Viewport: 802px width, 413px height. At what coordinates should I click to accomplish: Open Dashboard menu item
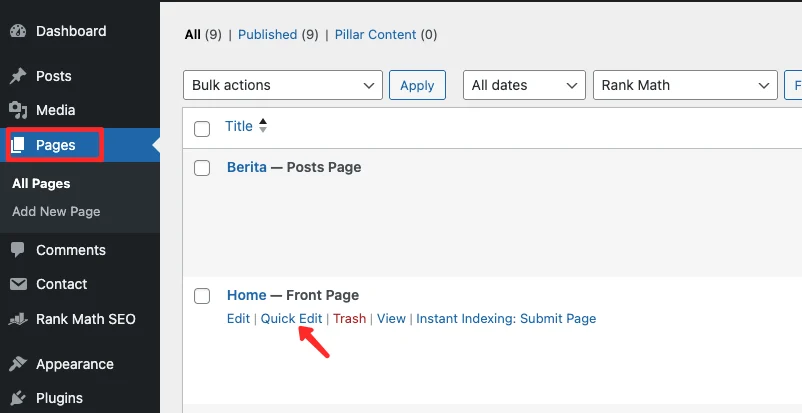tap(71, 31)
